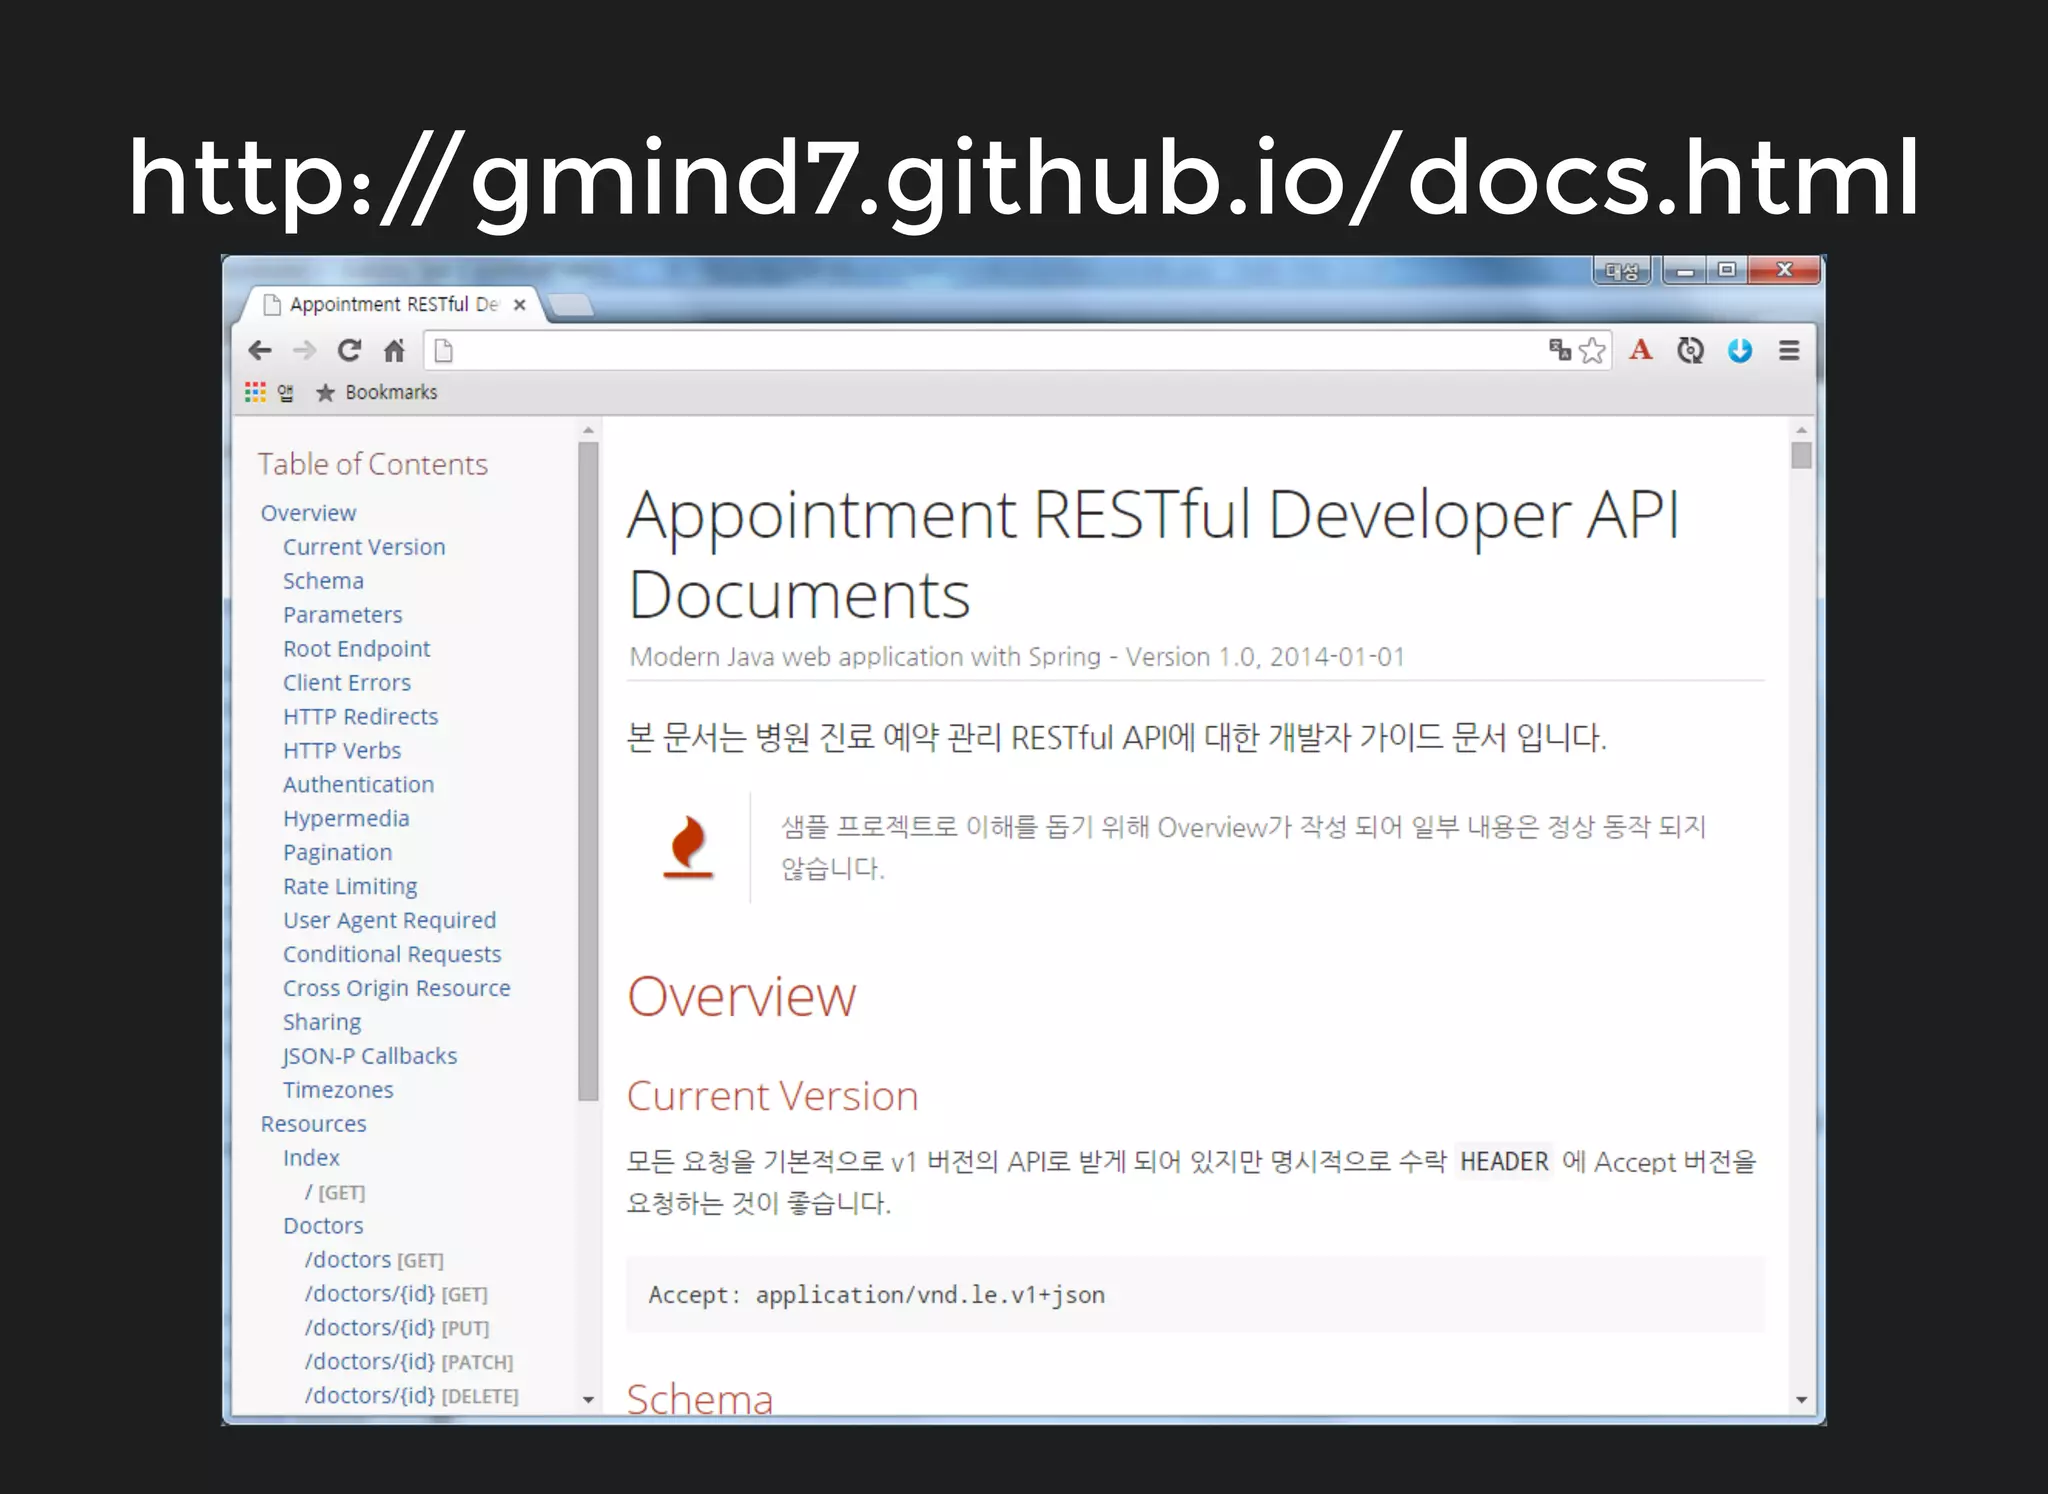Open the Schema contents link

click(x=323, y=581)
